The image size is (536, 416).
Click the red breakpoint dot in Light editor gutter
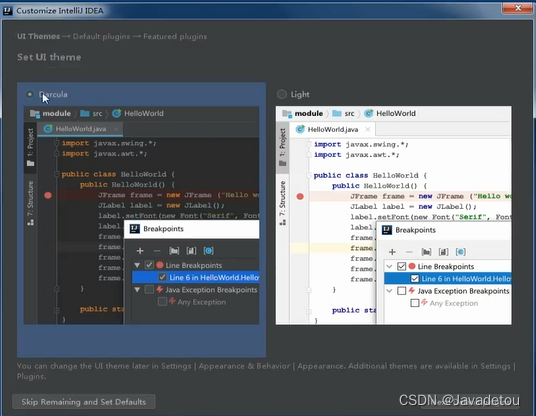tap(300, 196)
